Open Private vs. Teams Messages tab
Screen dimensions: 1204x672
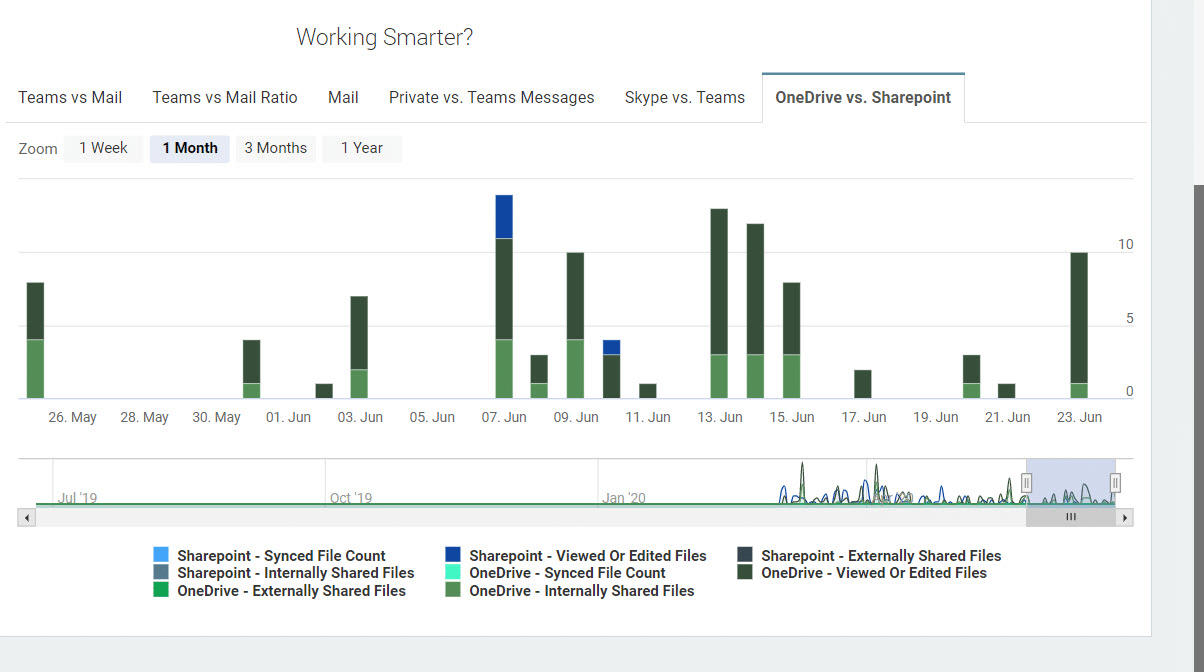(x=491, y=97)
